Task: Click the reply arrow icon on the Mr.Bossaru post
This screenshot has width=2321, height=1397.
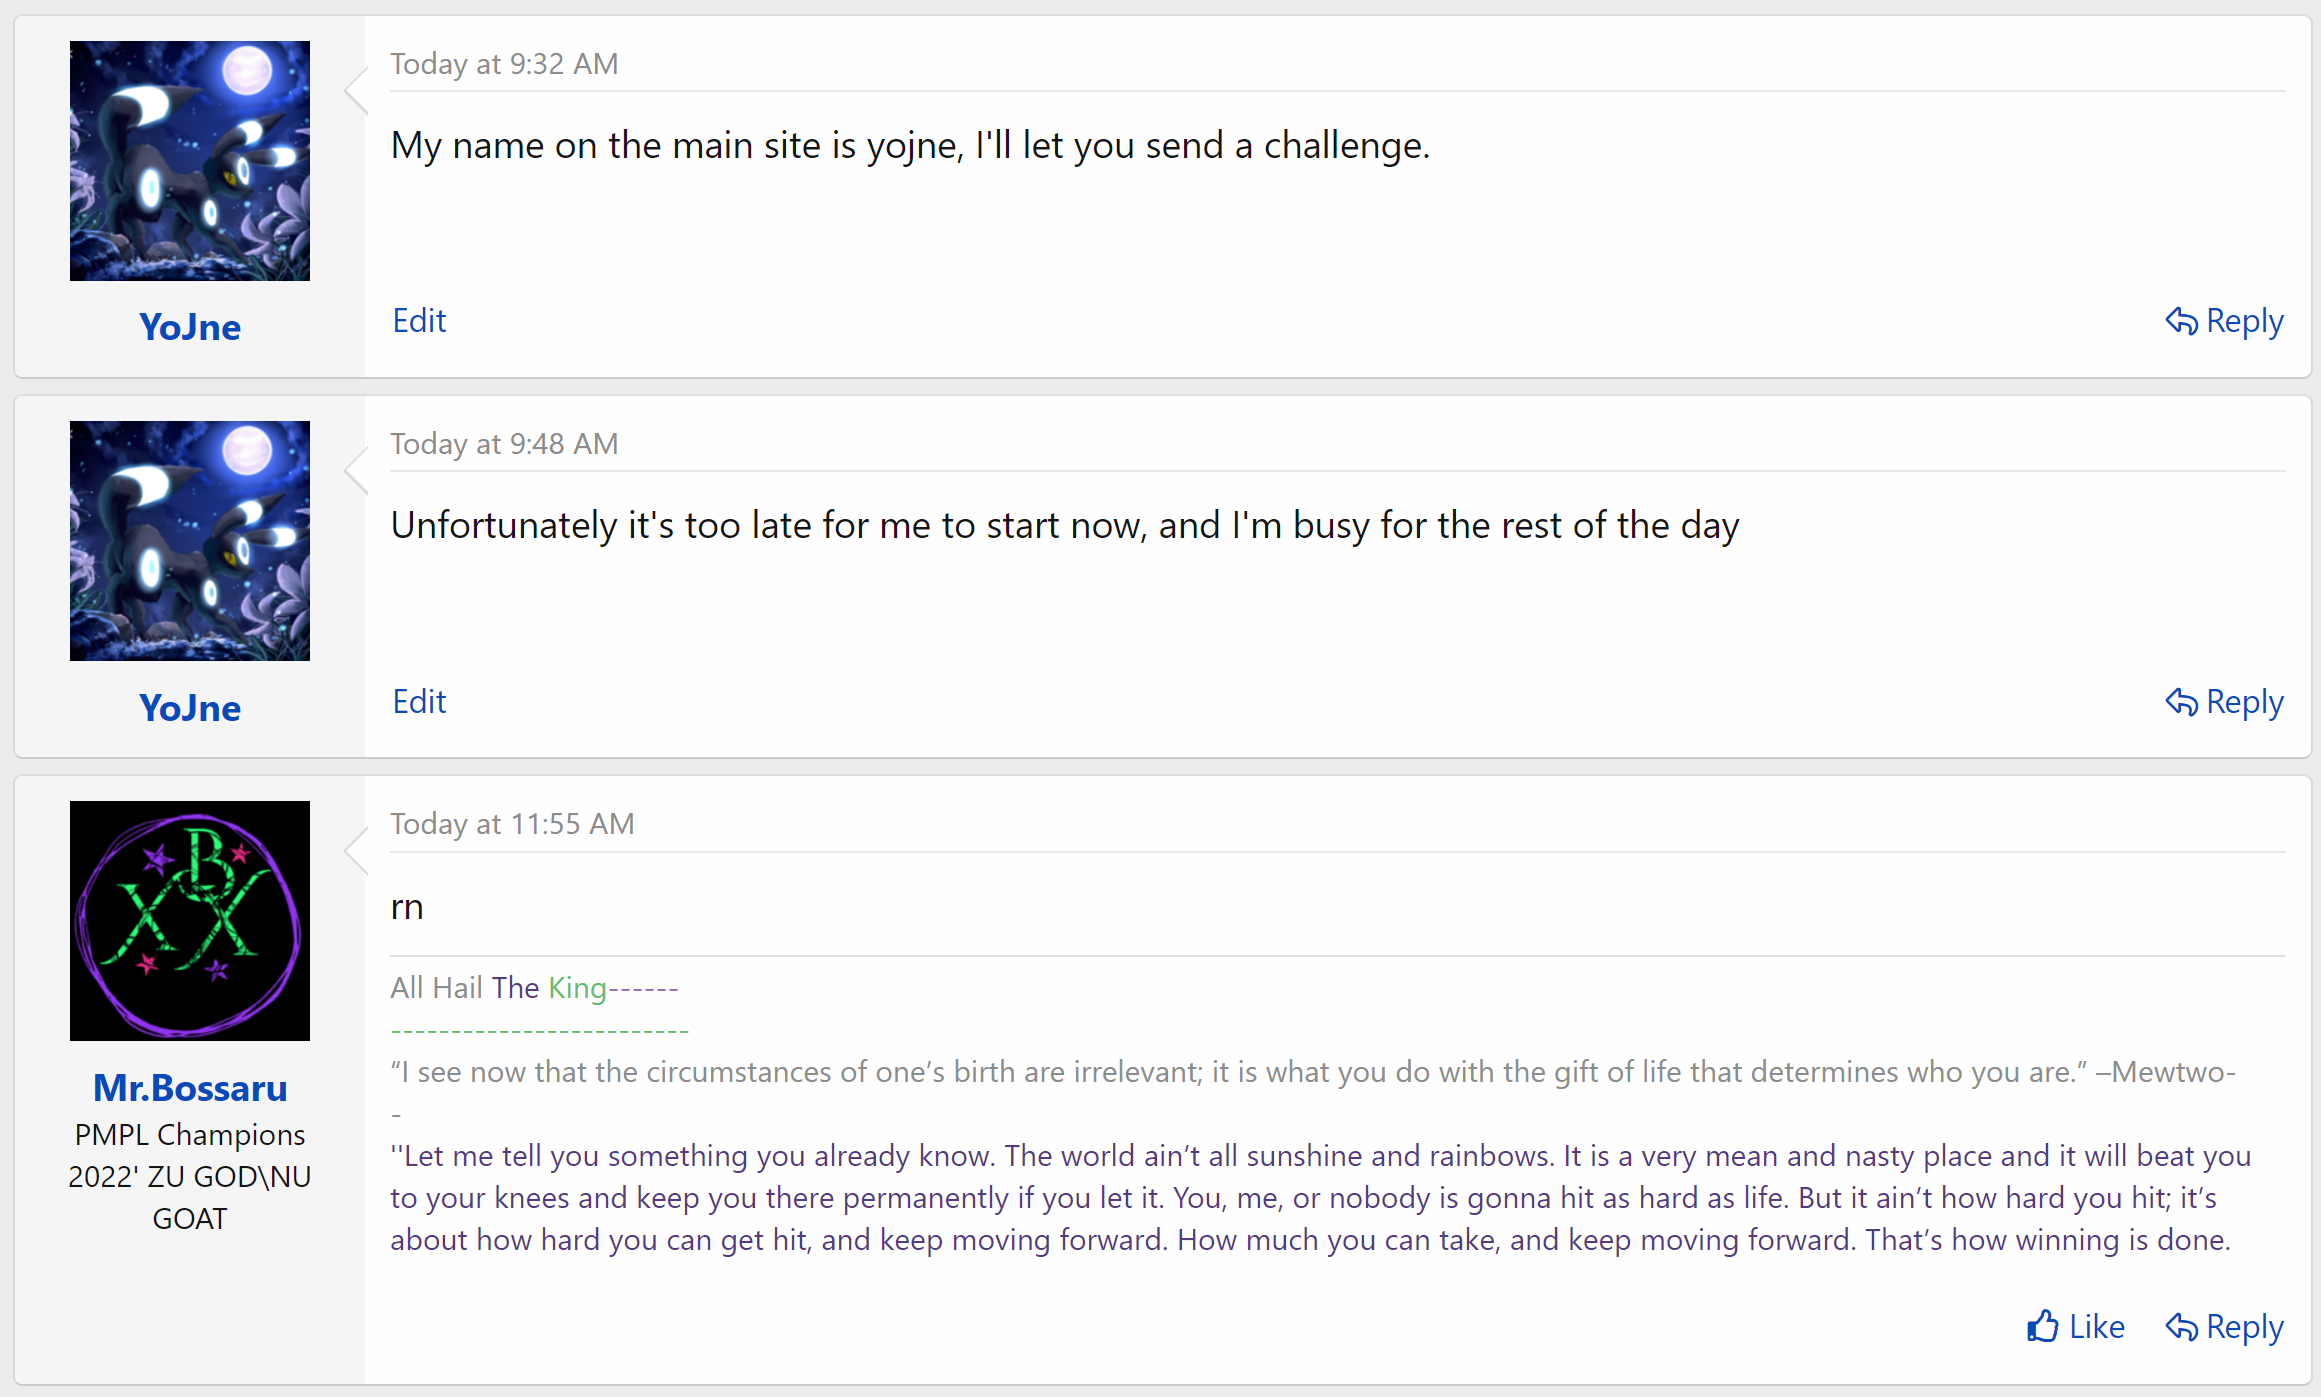Action: (2181, 1327)
